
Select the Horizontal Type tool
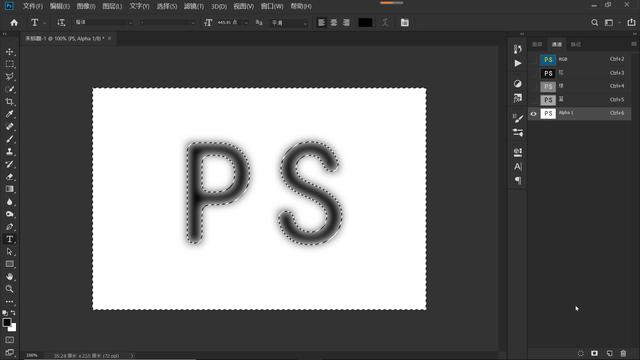(x=9, y=239)
